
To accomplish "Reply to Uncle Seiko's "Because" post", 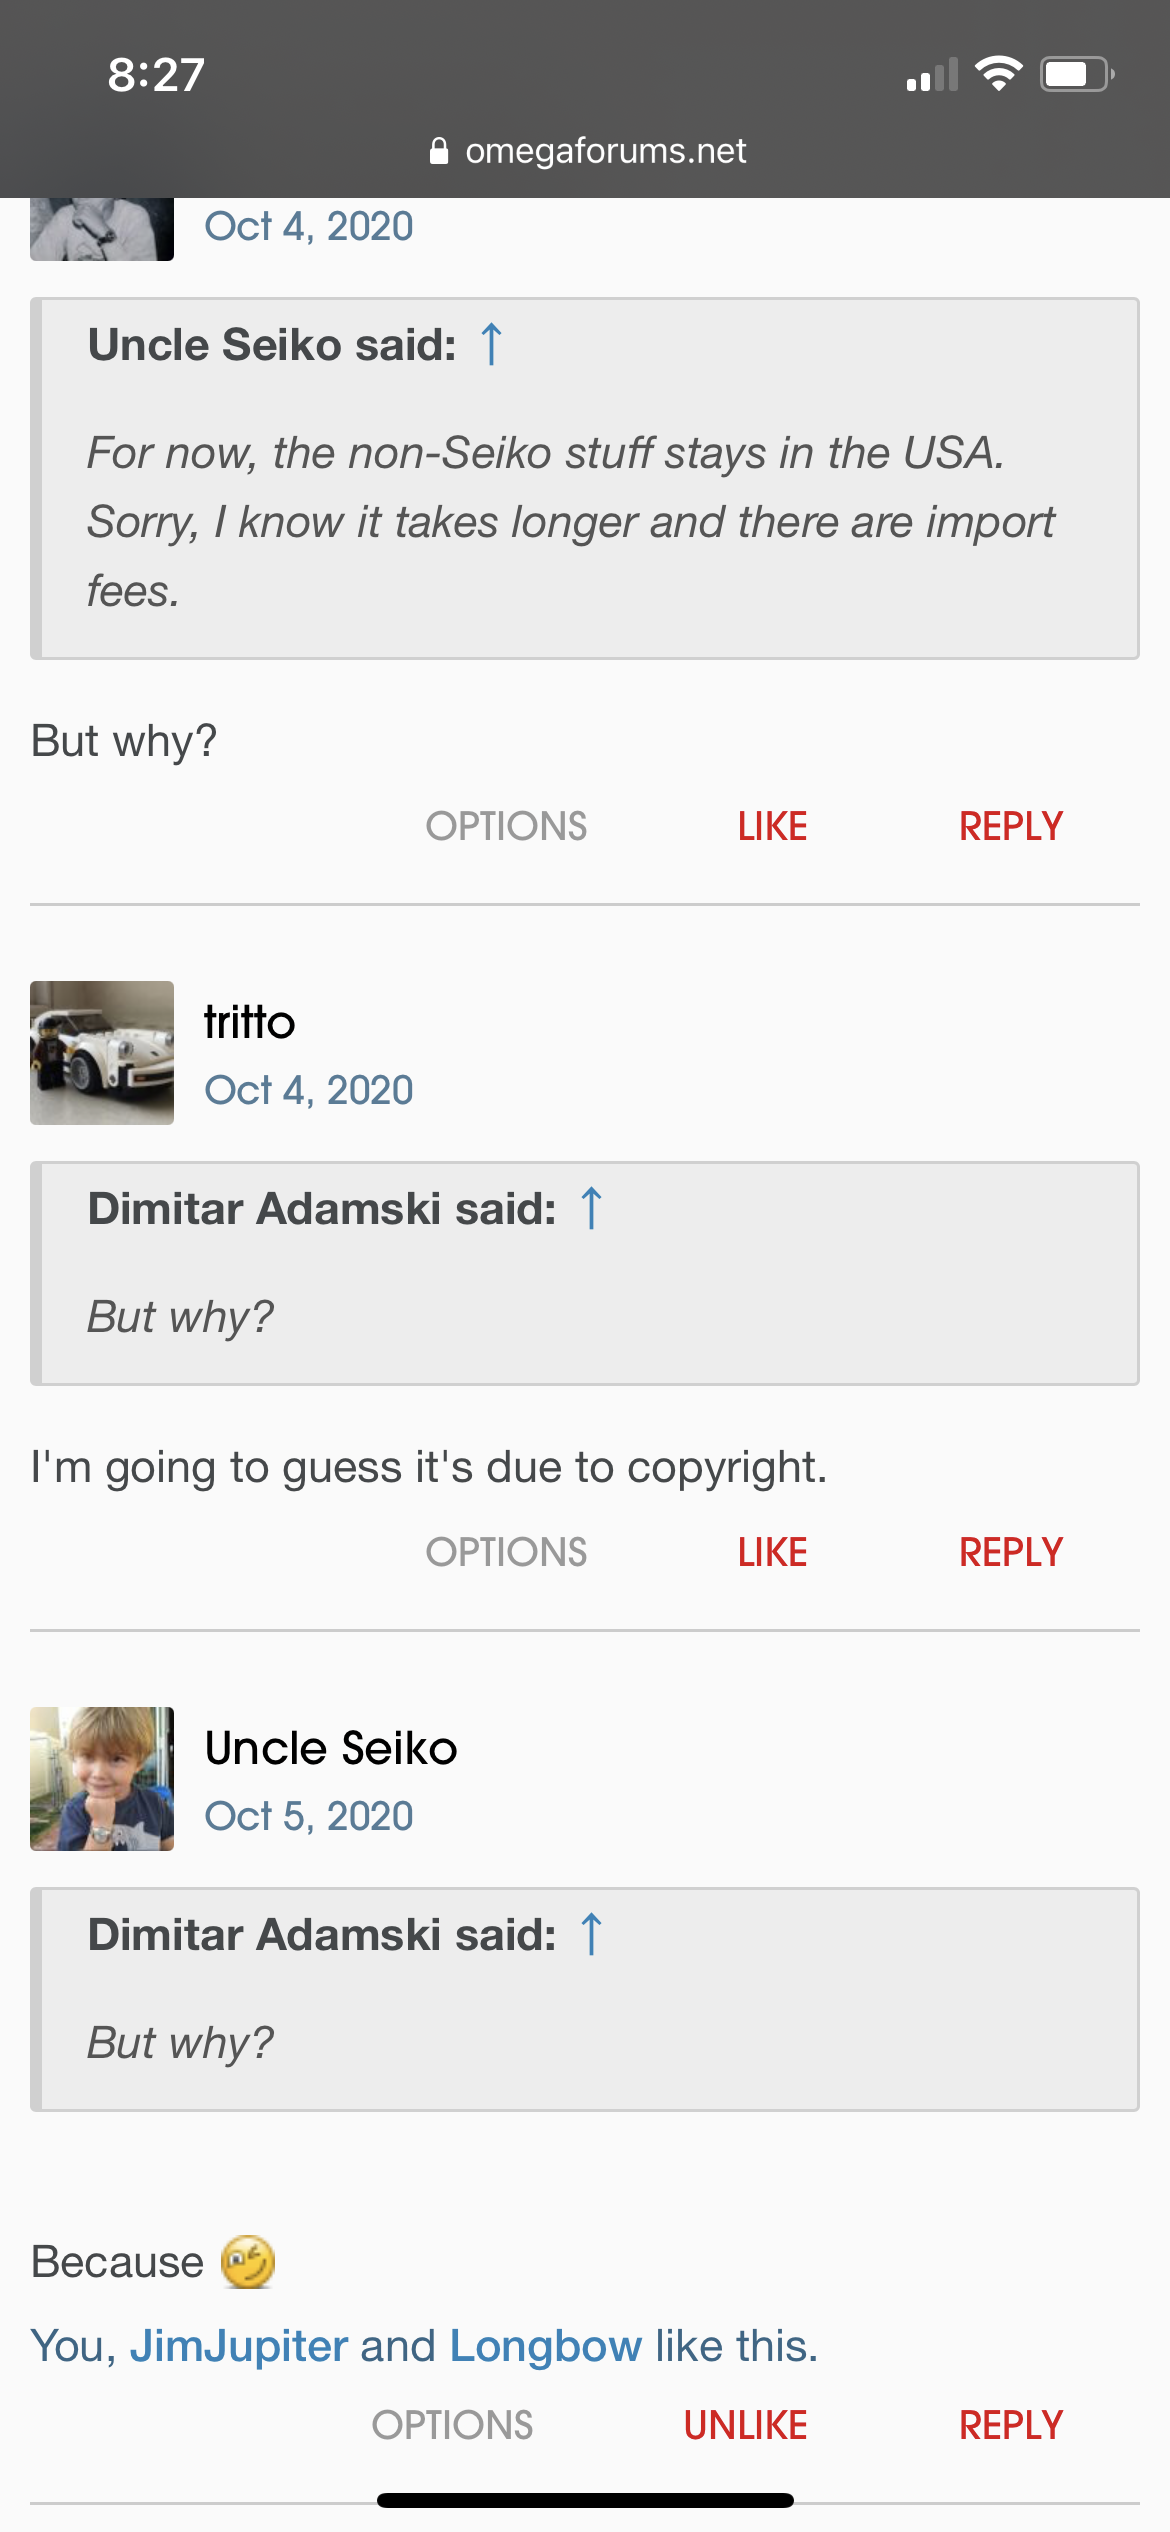I will [1010, 2426].
